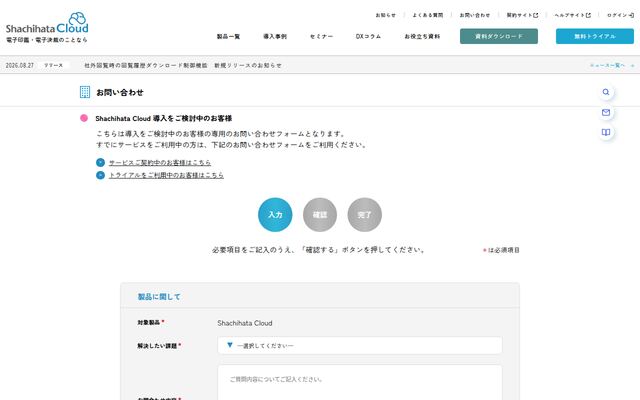
Task: Click the リリース tag in news bar
Action: (x=53, y=65)
